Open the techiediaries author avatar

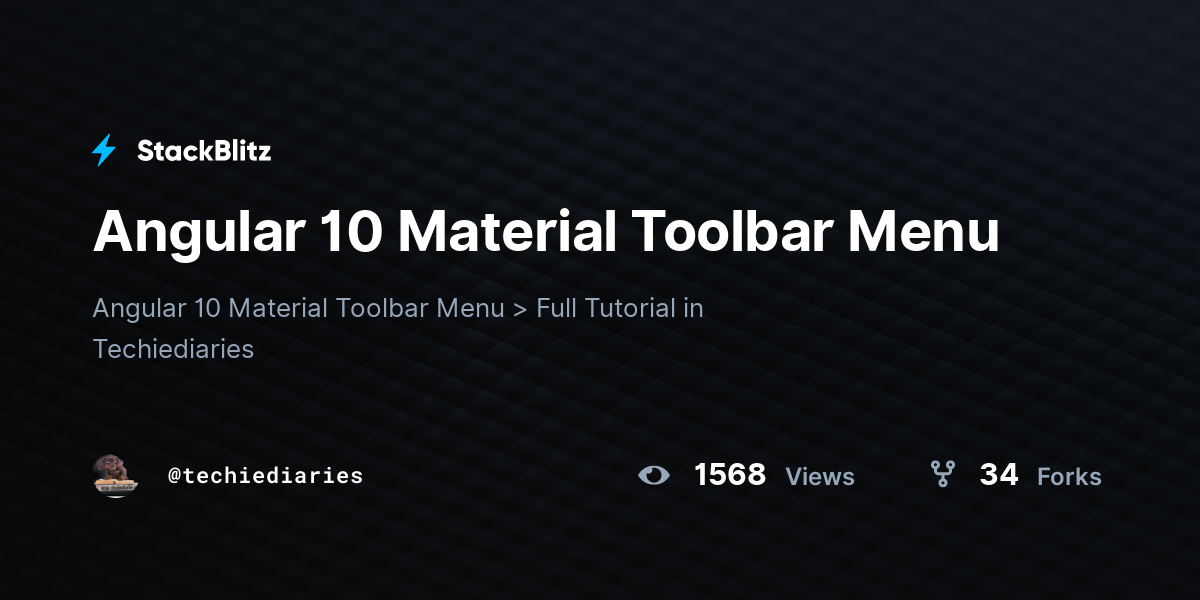coord(114,475)
